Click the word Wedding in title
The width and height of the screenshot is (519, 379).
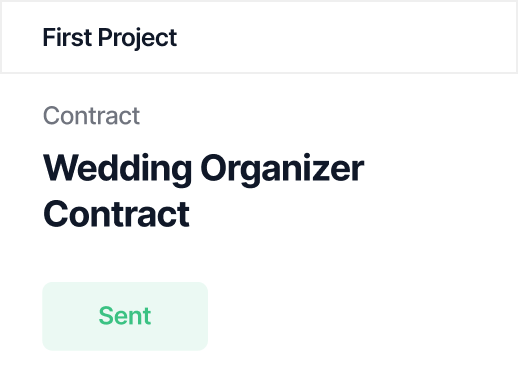pyautogui.click(x=118, y=168)
